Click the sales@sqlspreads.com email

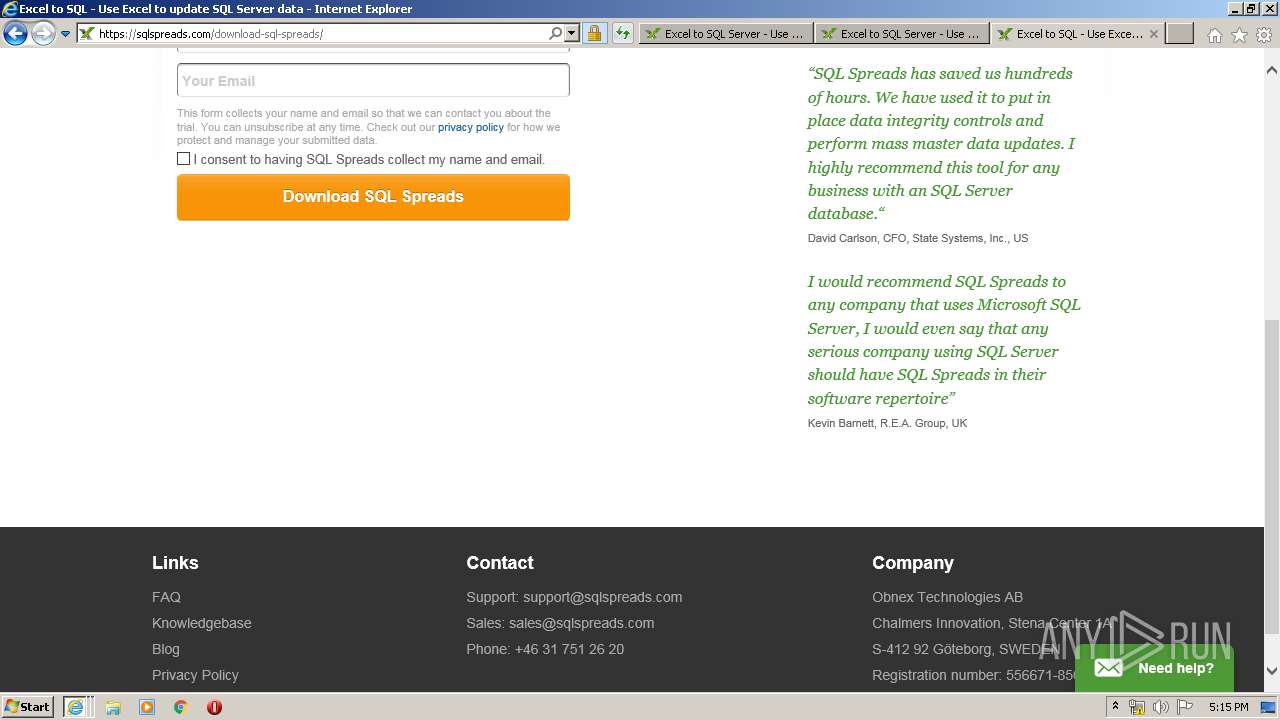tap(581, 623)
